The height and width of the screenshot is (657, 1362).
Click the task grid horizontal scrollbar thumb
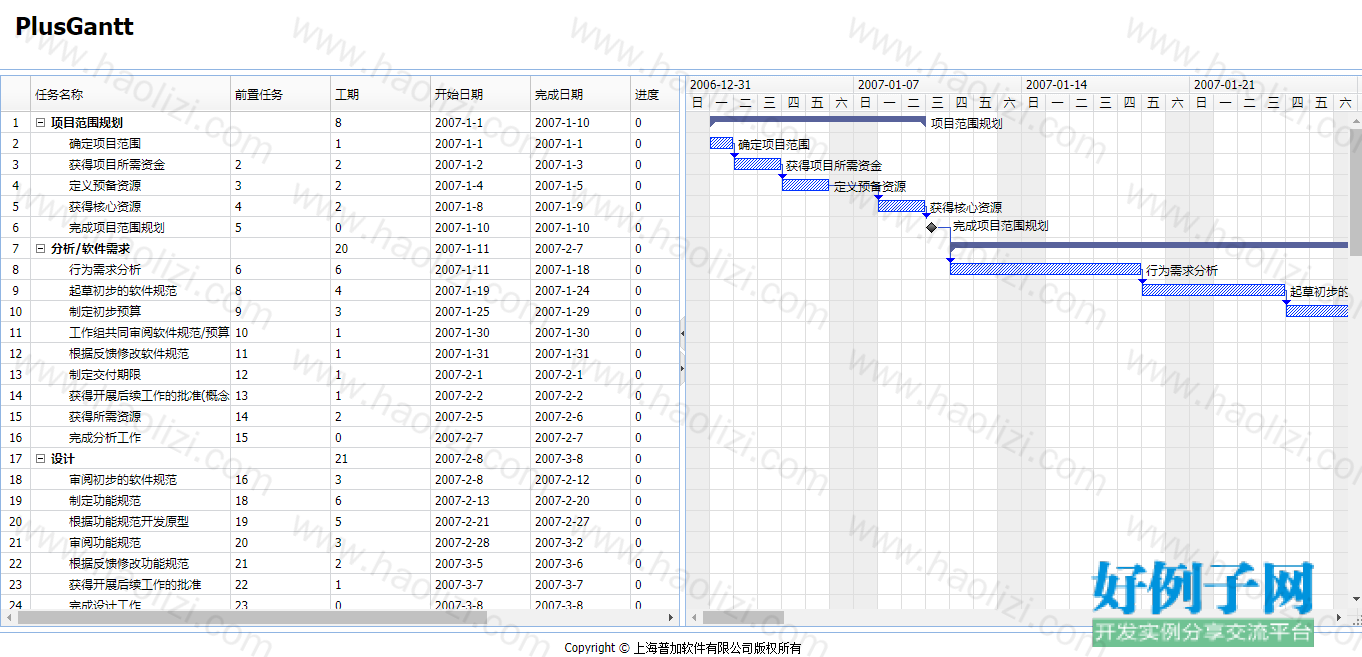(x=252, y=617)
